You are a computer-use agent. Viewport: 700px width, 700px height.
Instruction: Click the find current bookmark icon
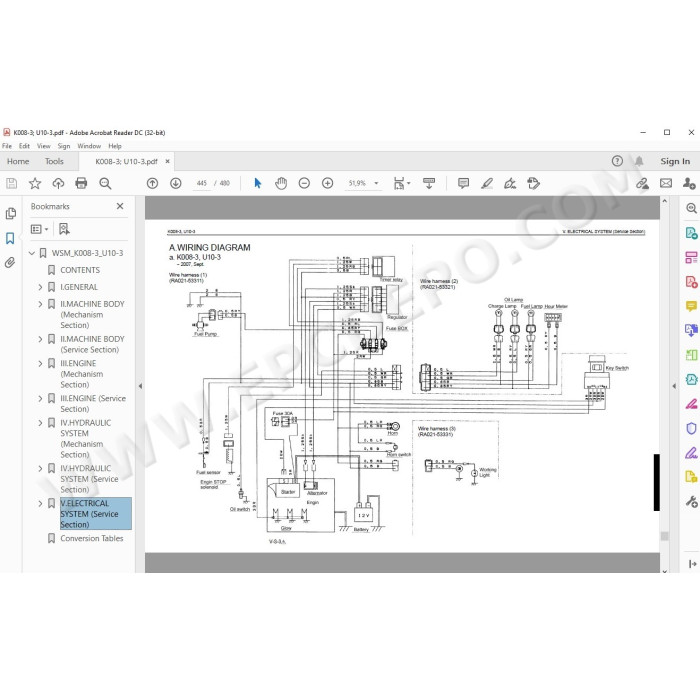pos(64,229)
